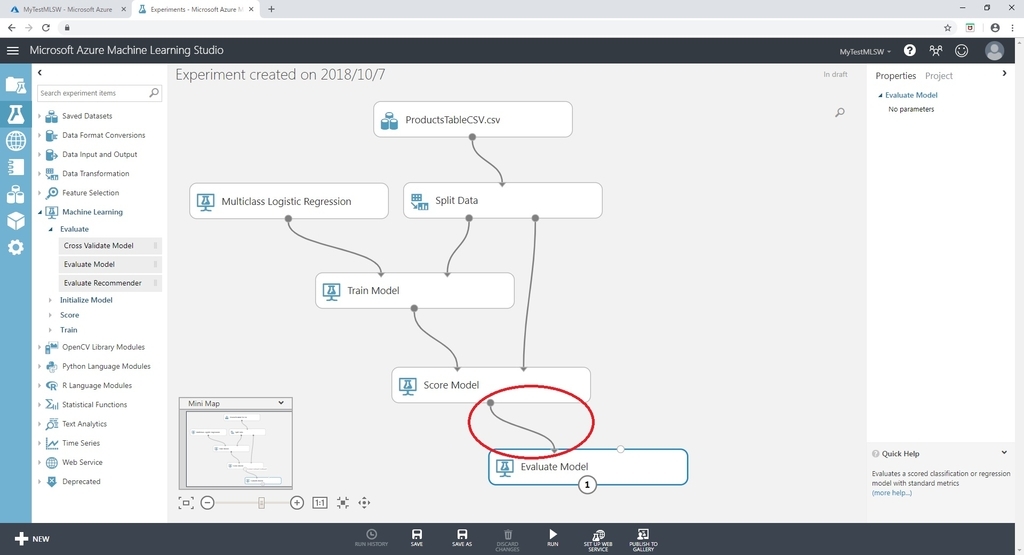Screen dimensions: 1024x555
Task: Open the user account avatar
Action: pyautogui.click(x=995, y=50)
